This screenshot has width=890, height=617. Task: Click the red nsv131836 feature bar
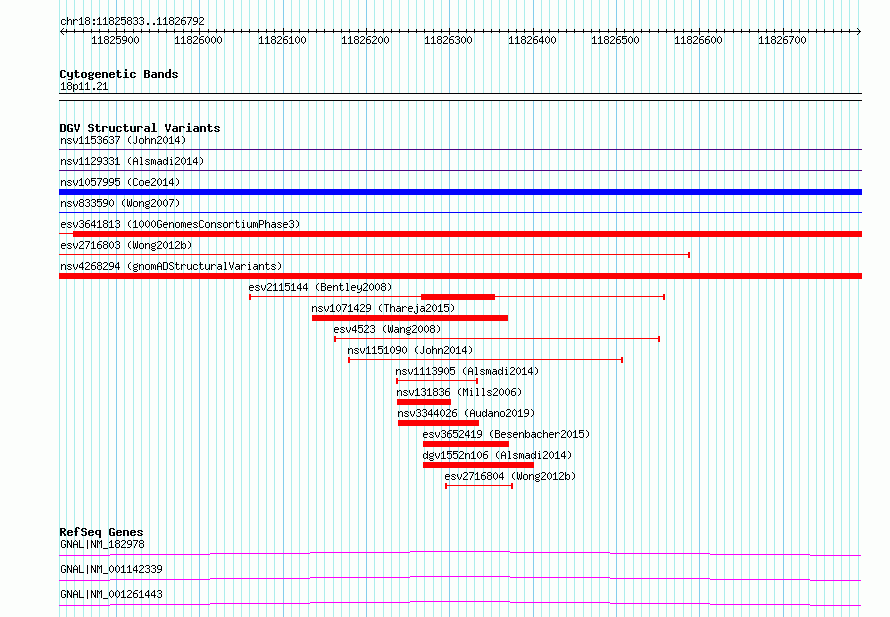[x=424, y=402]
